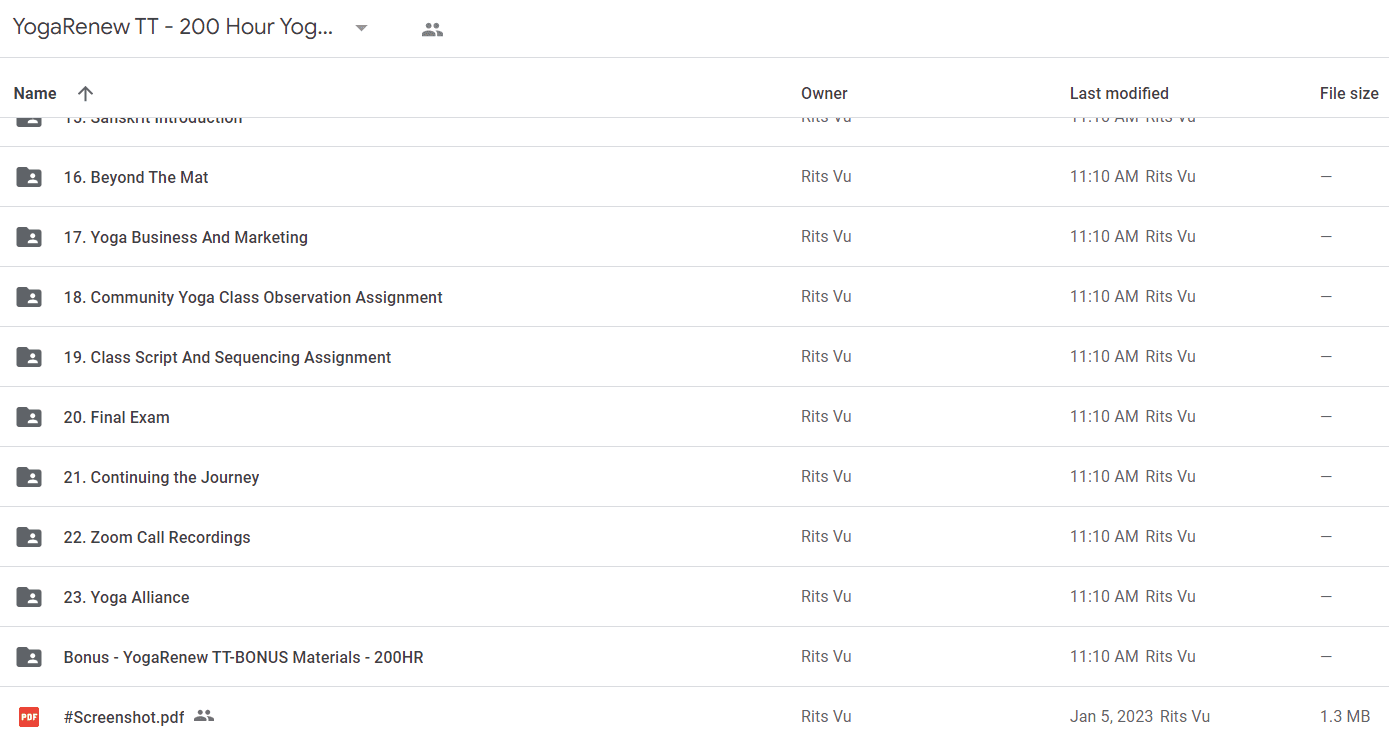The image size is (1389, 746).
Task: Click the YogaRenew TT folder title
Action: [173, 27]
